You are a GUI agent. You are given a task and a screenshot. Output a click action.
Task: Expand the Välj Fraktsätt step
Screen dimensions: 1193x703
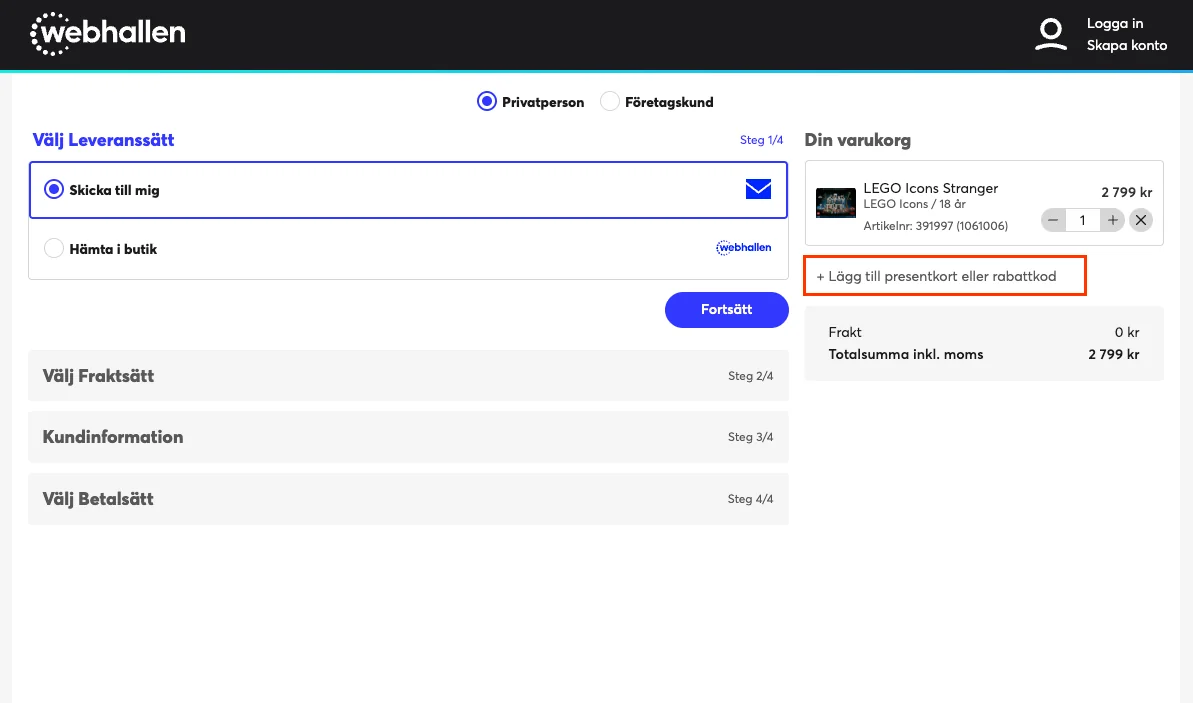(x=408, y=376)
